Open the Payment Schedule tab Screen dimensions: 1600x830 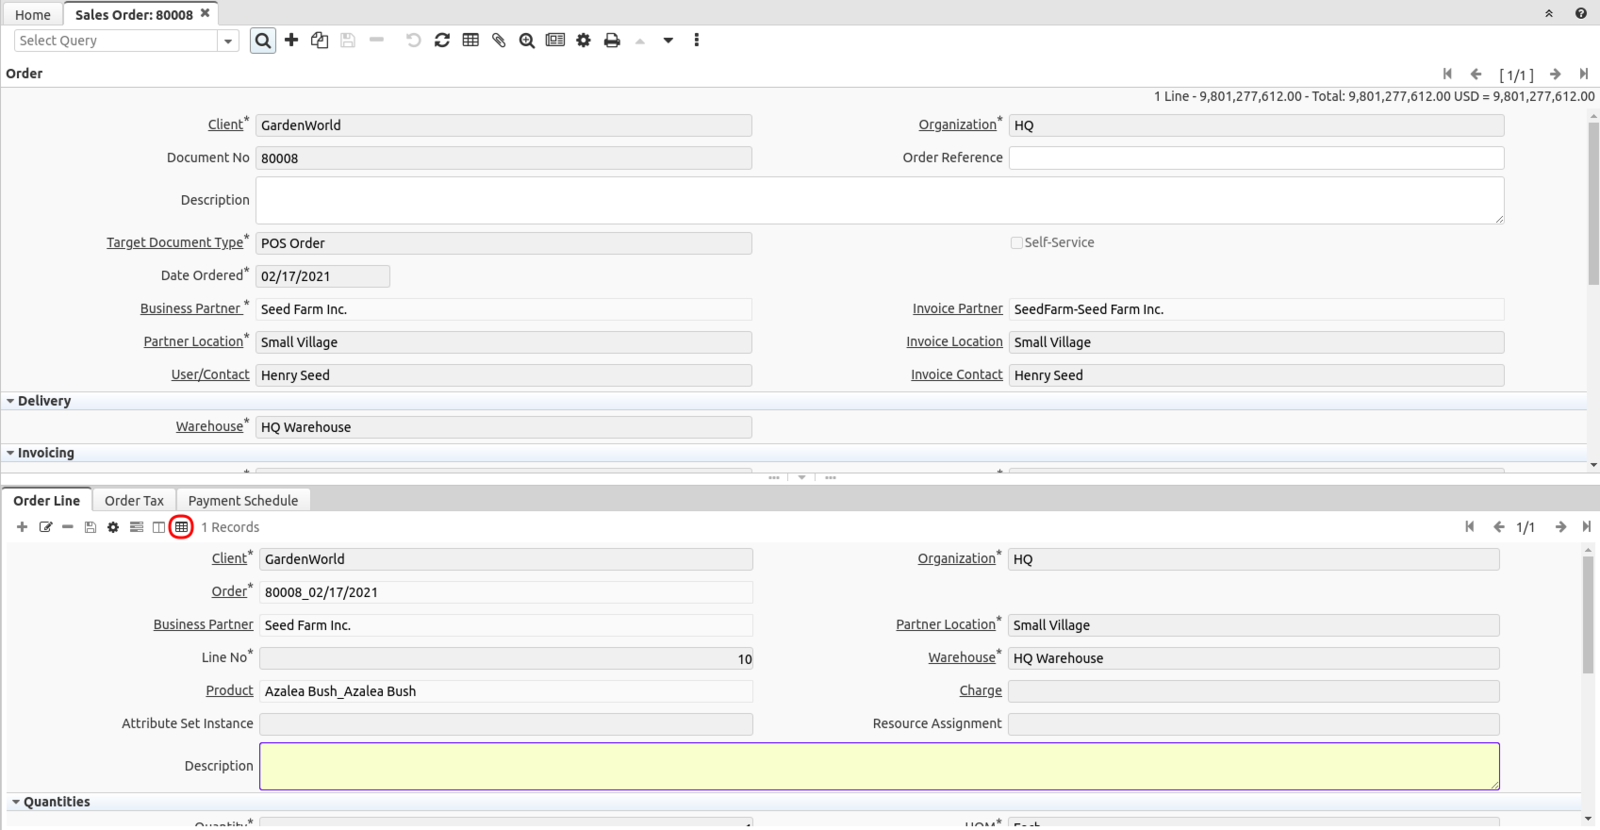[x=243, y=501]
